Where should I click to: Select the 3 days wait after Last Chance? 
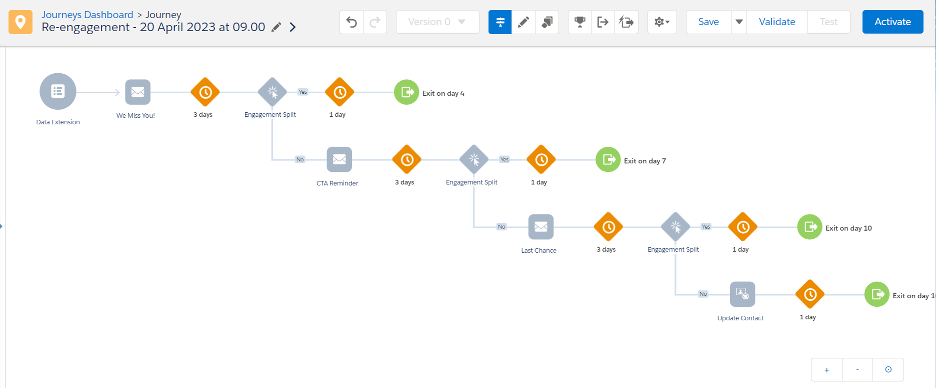pos(608,227)
